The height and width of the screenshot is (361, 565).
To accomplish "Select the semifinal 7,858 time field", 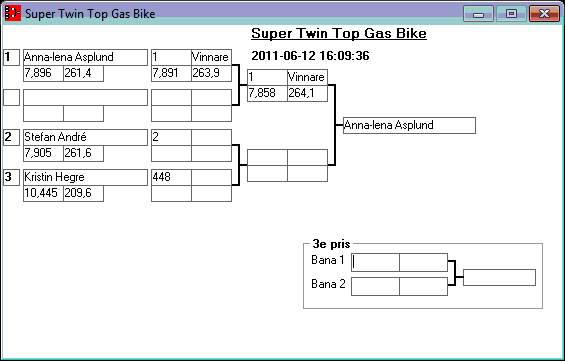I will [x=267, y=93].
